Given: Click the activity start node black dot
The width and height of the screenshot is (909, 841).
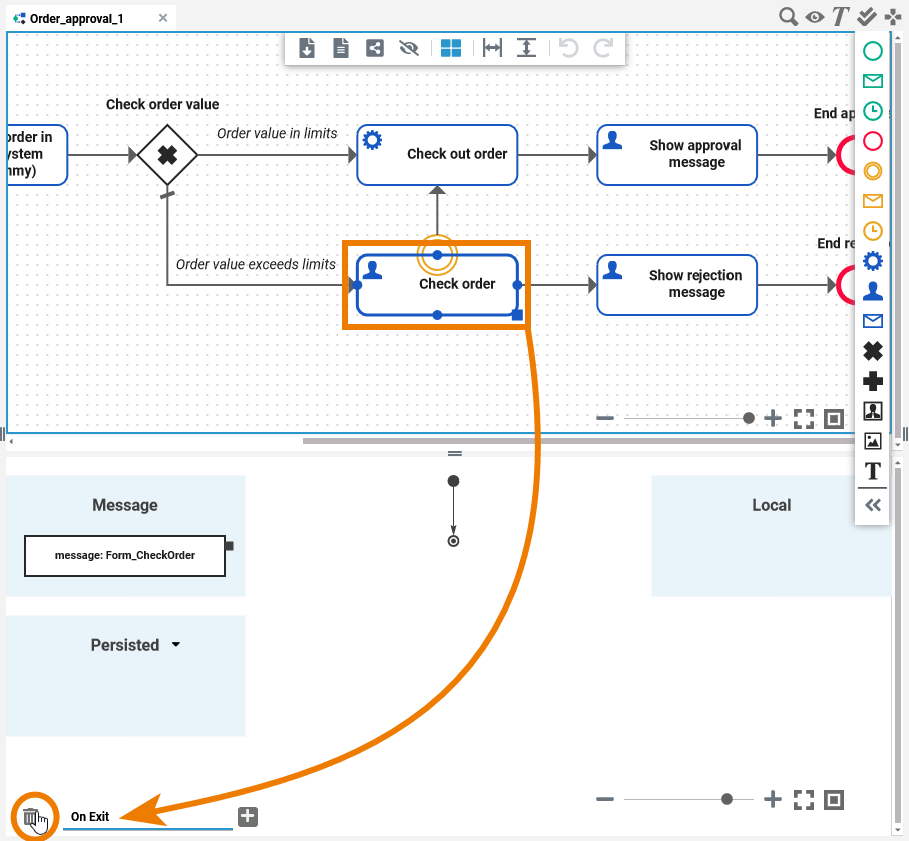Looking at the screenshot, I should [x=453, y=481].
